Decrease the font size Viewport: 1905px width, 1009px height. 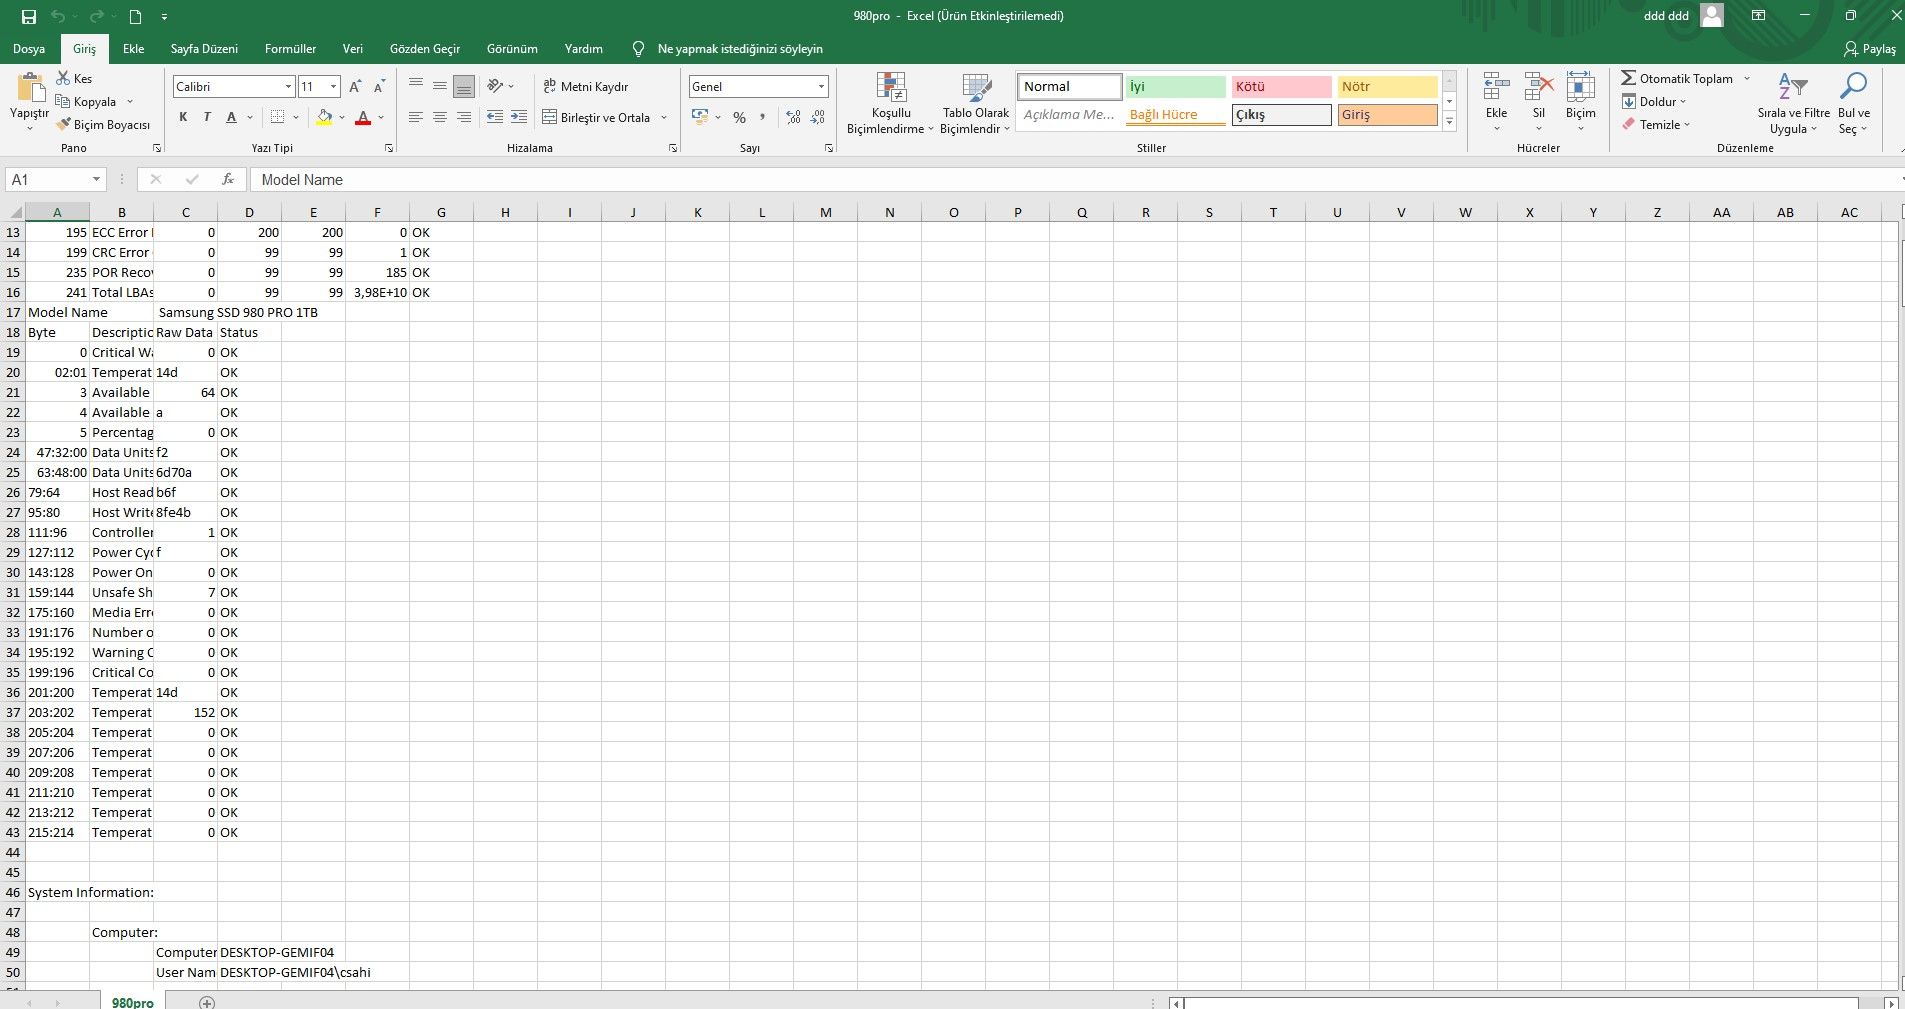[x=379, y=87]
